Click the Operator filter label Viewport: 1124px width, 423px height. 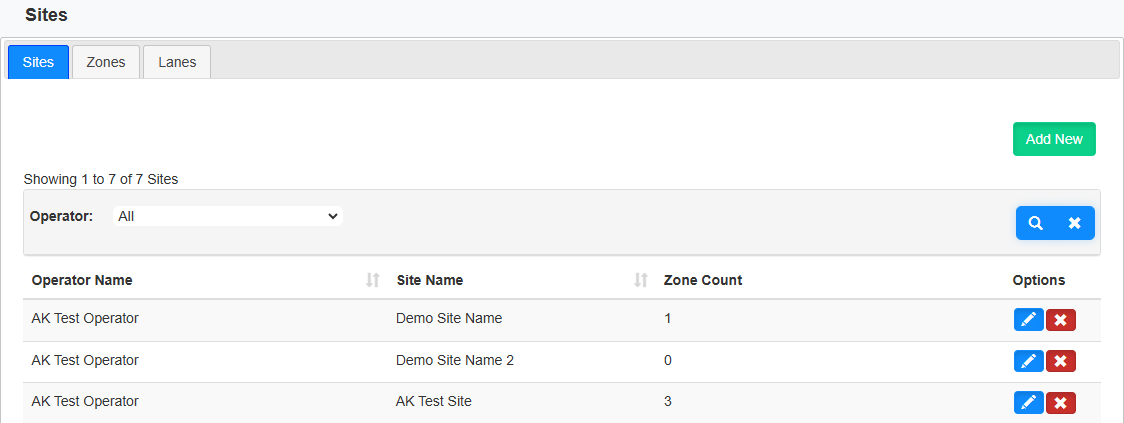(62, 216)
